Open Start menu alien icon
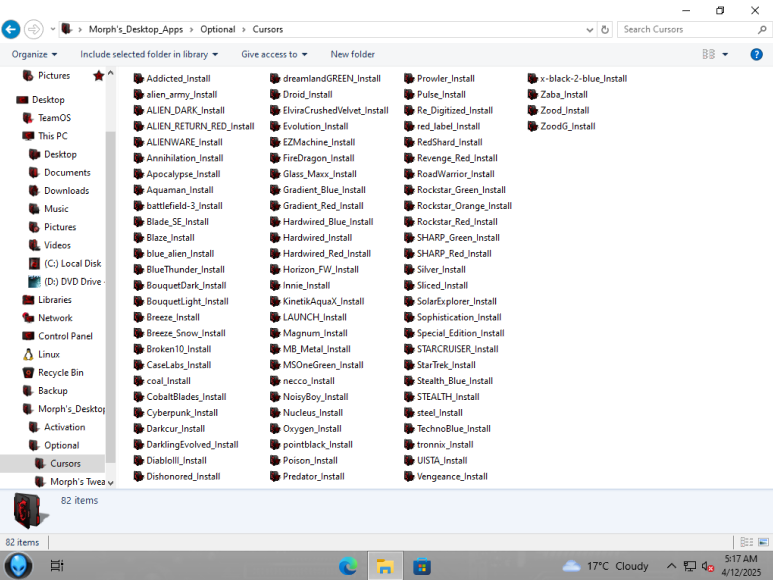 [18, 566]
